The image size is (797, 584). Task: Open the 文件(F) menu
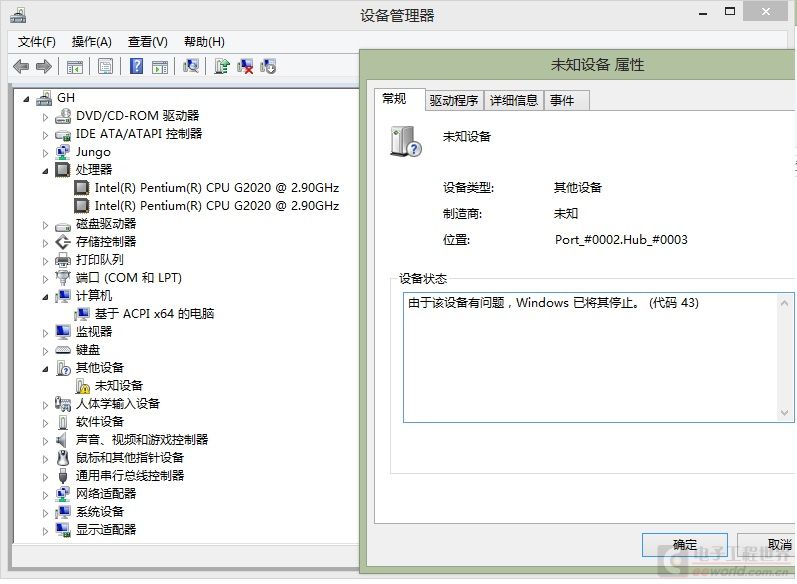[x=37, y=42]
